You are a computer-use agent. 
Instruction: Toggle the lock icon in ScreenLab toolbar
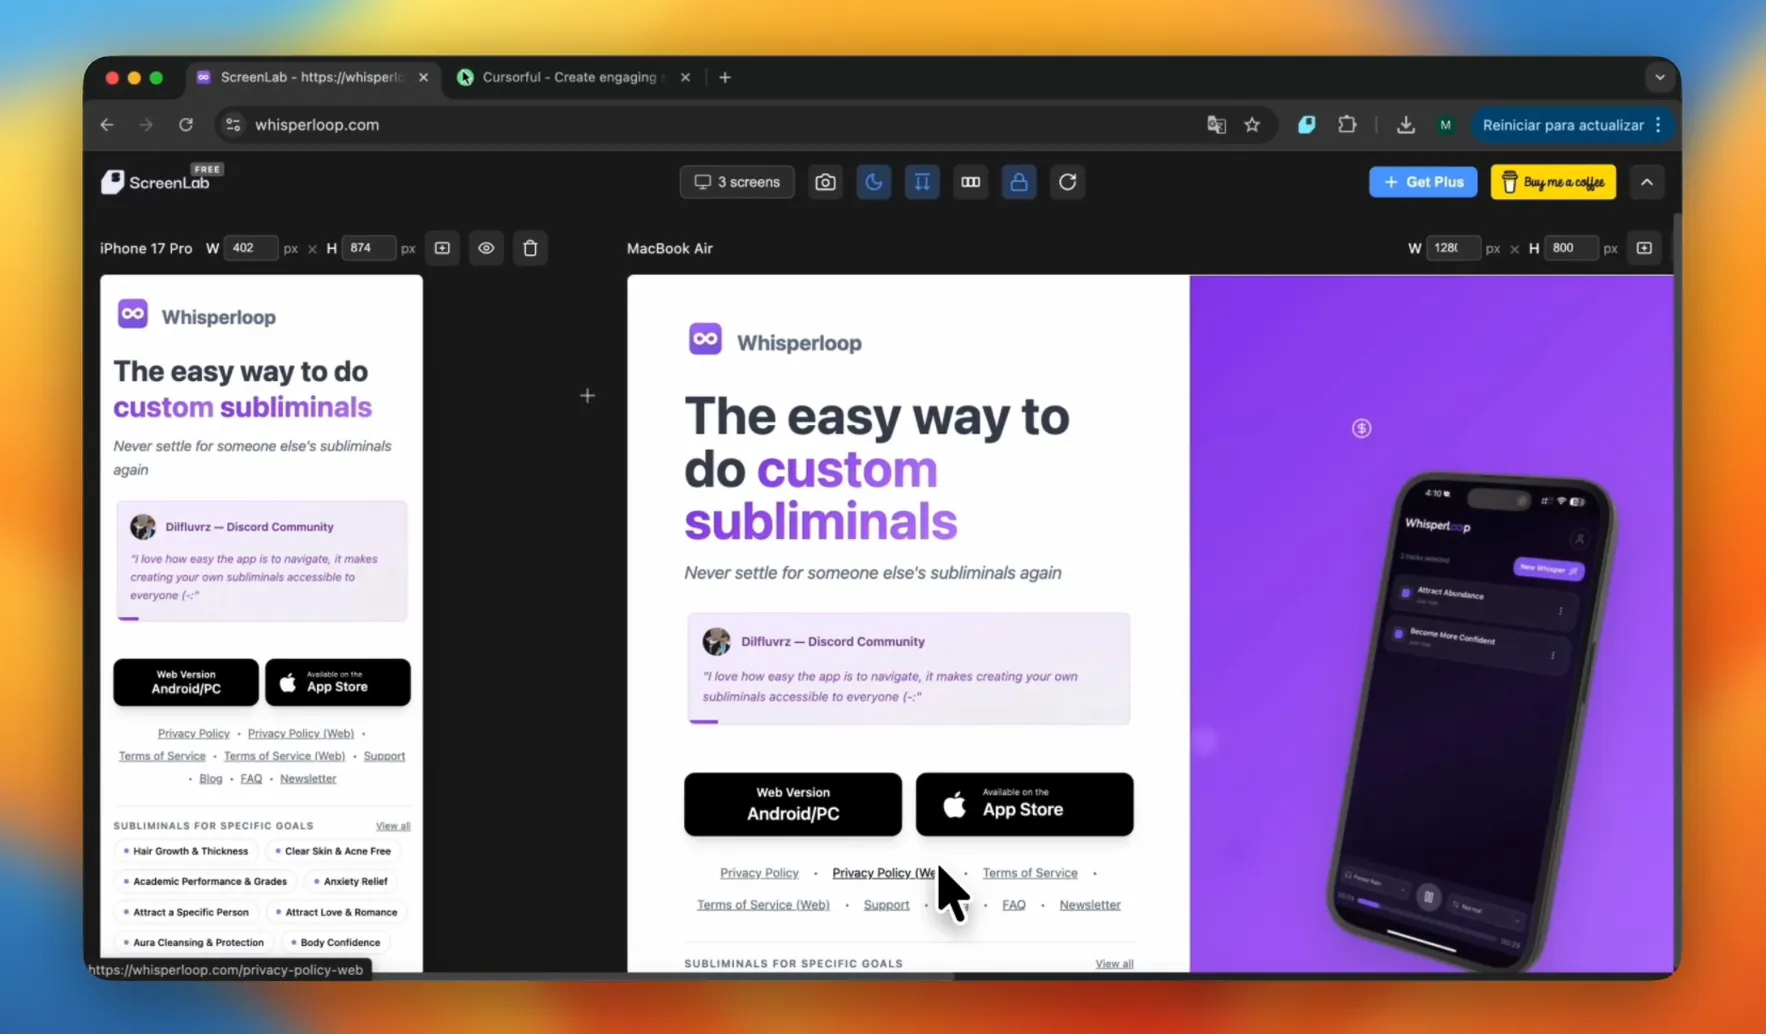(1019, 182)
